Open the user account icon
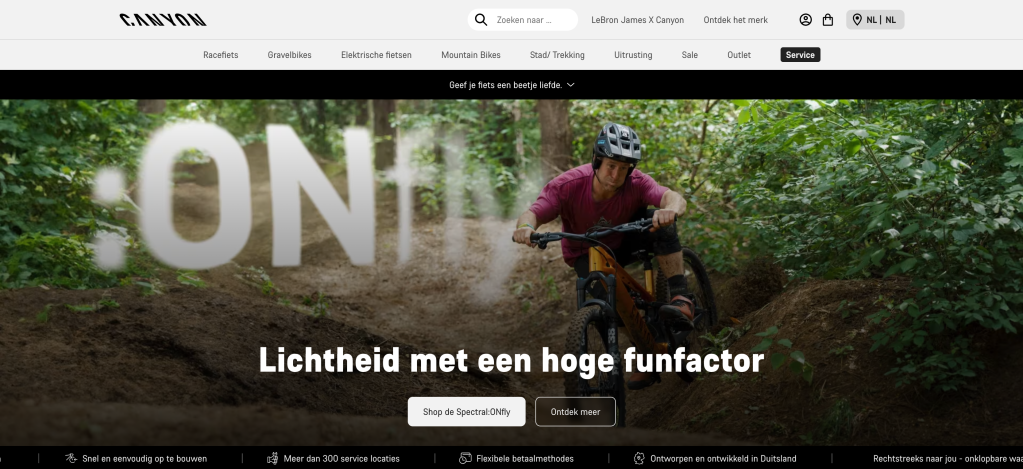The height and width of the screenshot is (469, 1023). [x=806, y=20]
